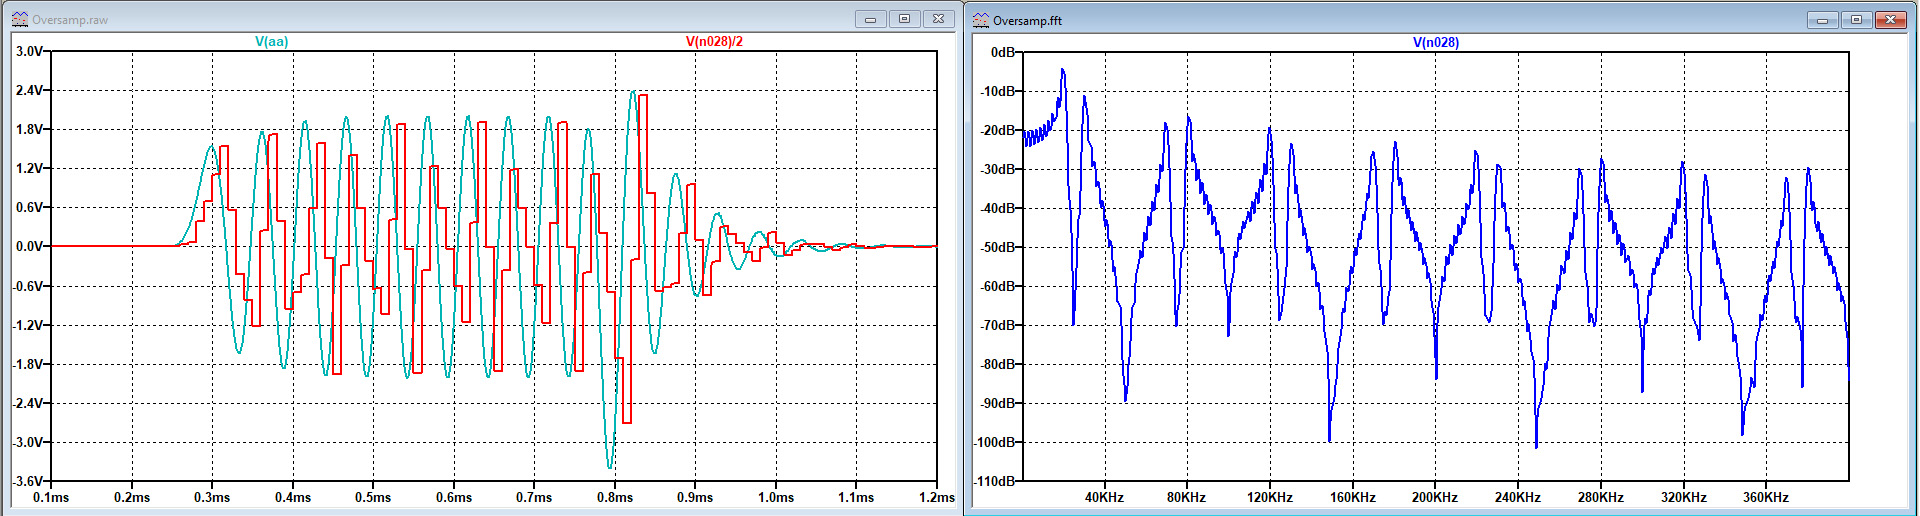Click the 120KHz frequency axis label
Viewport: 1920px width, 516px height.
tap(1269, 497)
